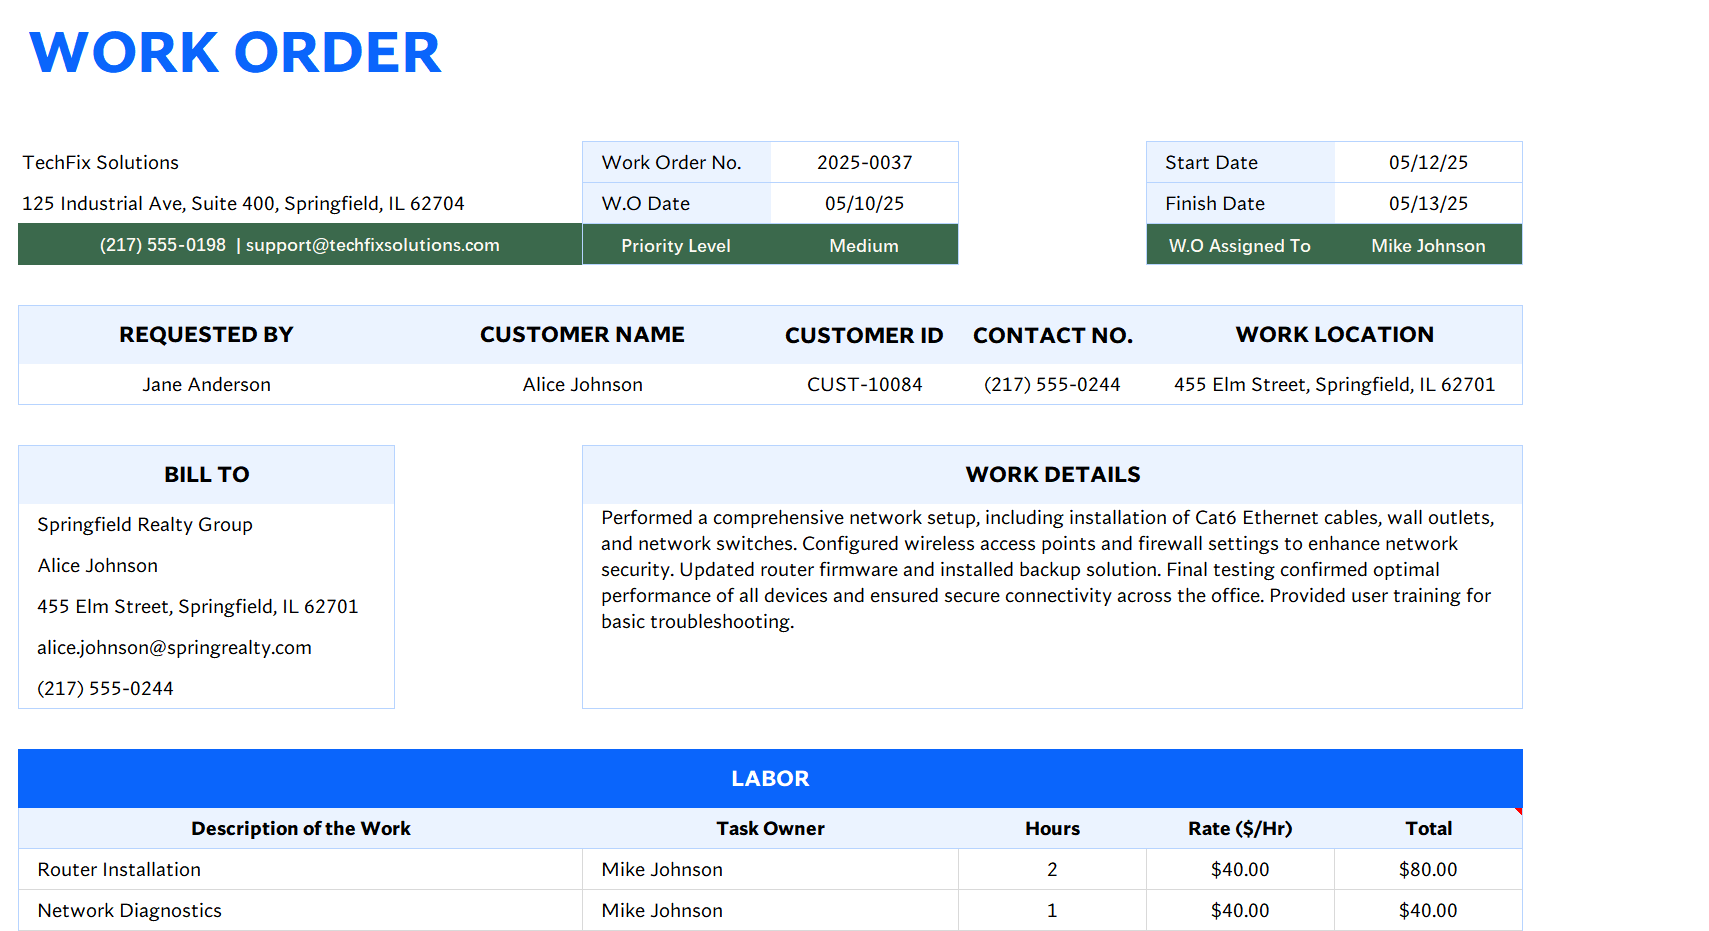Screen dimensions: 1709x931
Task: Click the Hours column header
Action: click(x=1052, y=829)
